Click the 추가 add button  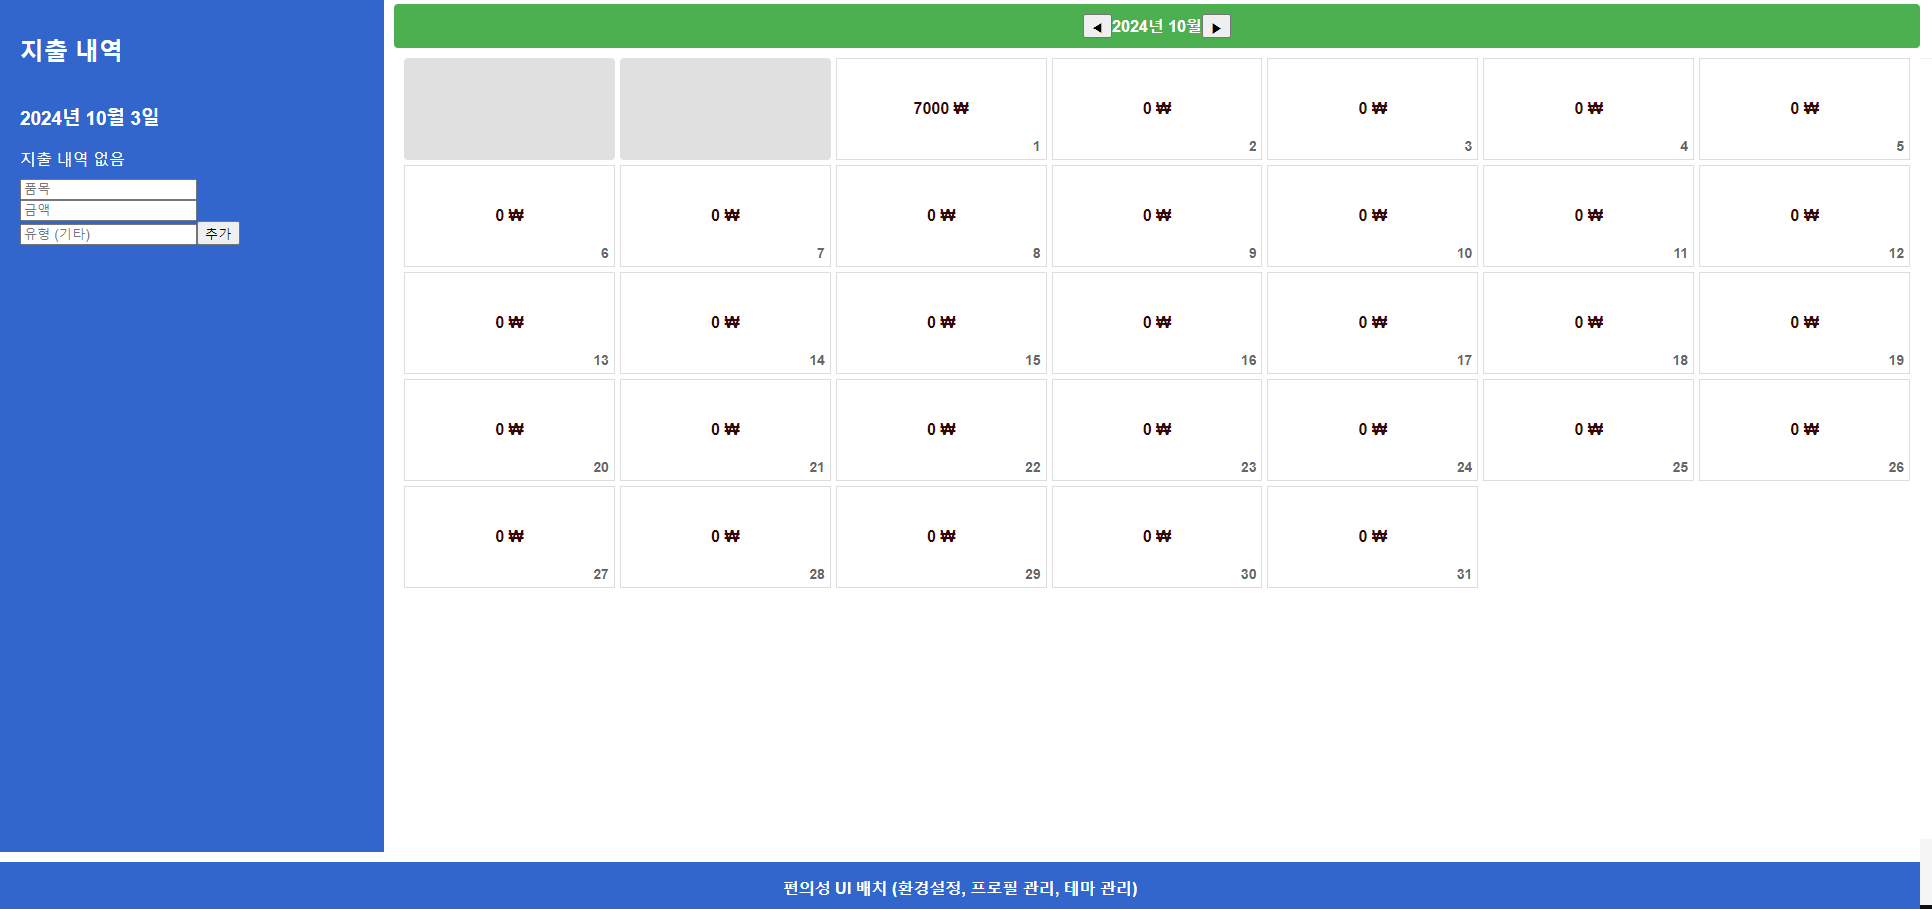click(218, 234)
